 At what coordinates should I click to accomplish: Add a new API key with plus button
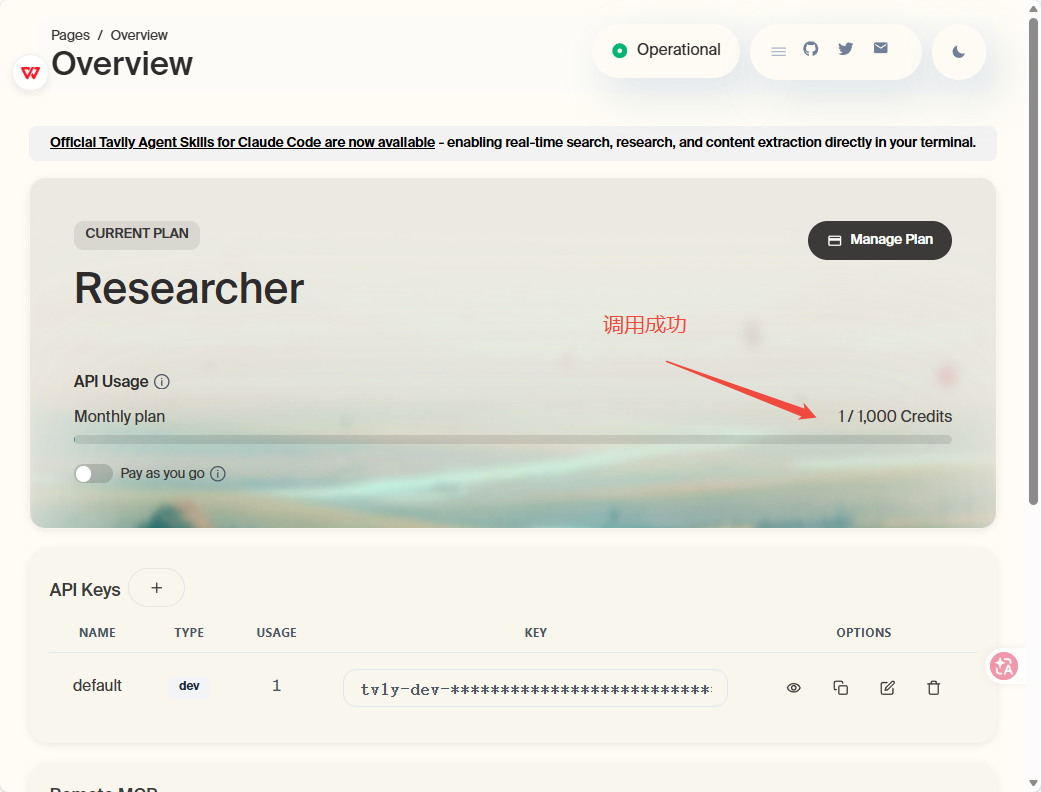(x=157, y=588)
